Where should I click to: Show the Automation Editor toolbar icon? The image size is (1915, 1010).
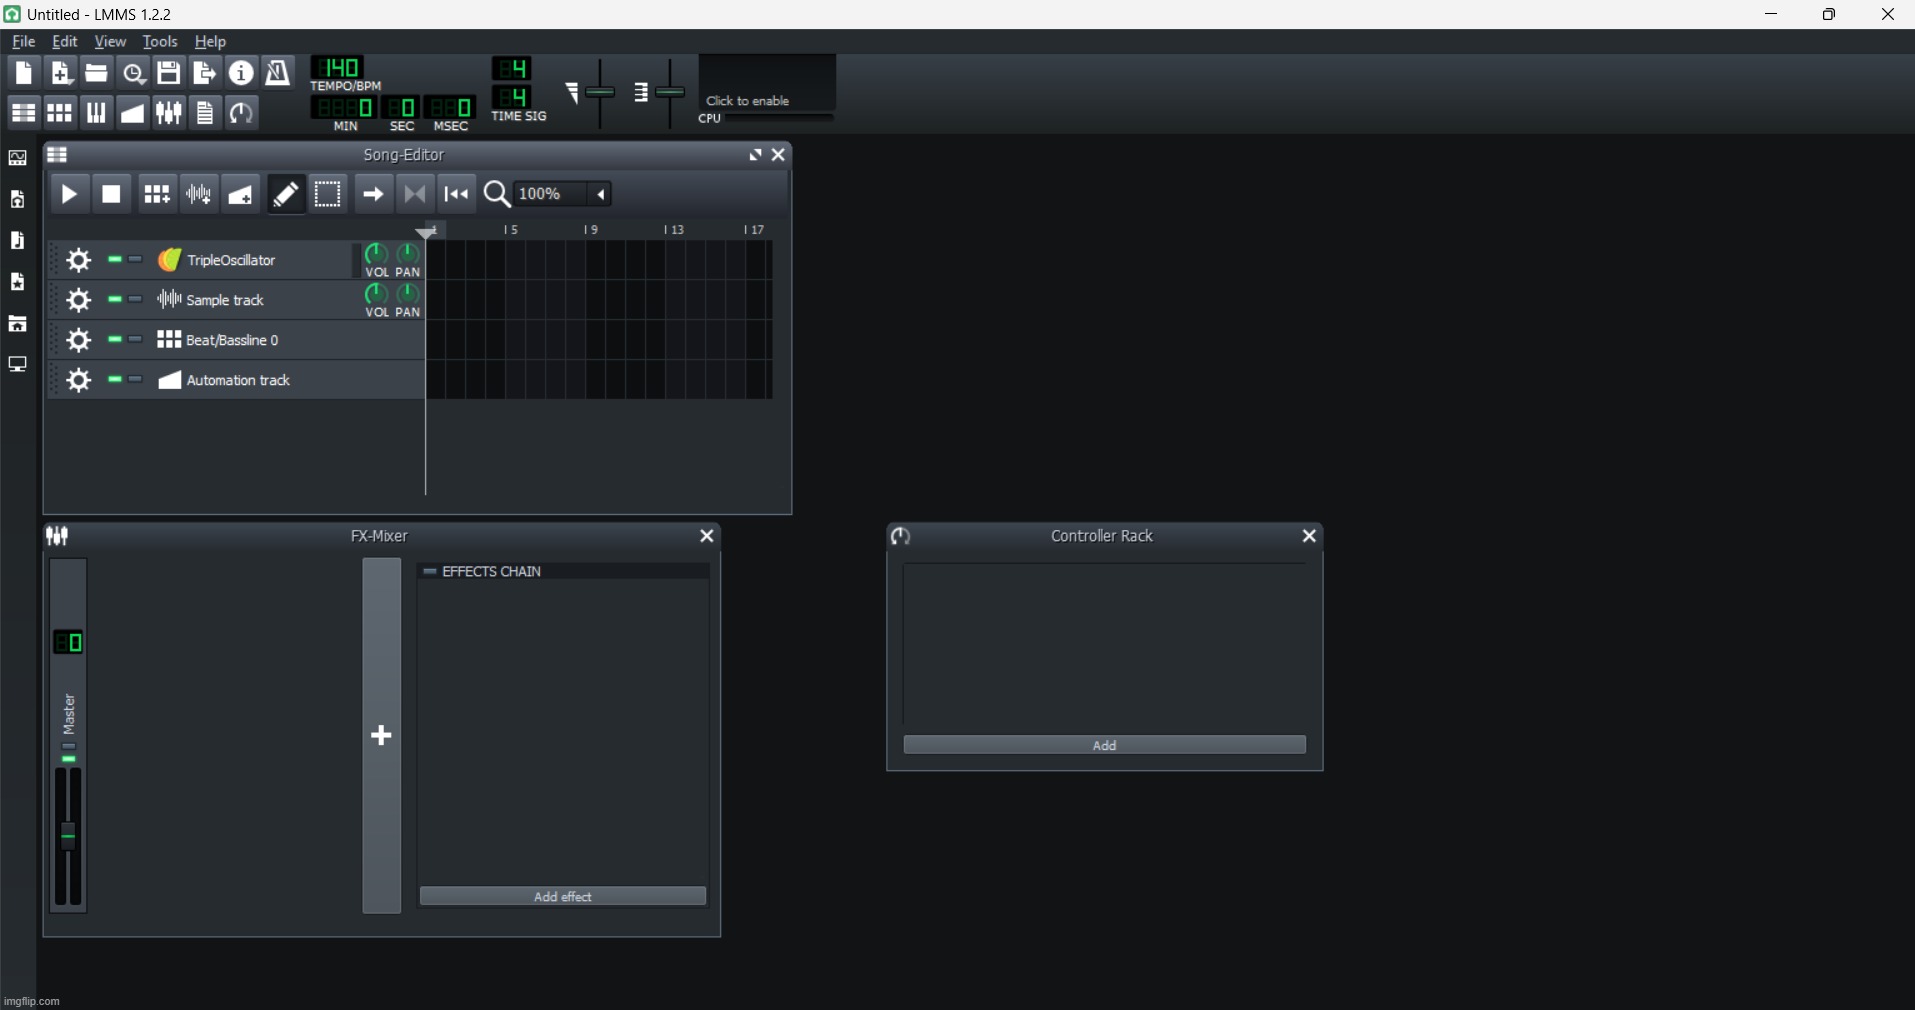click(133, 112)
